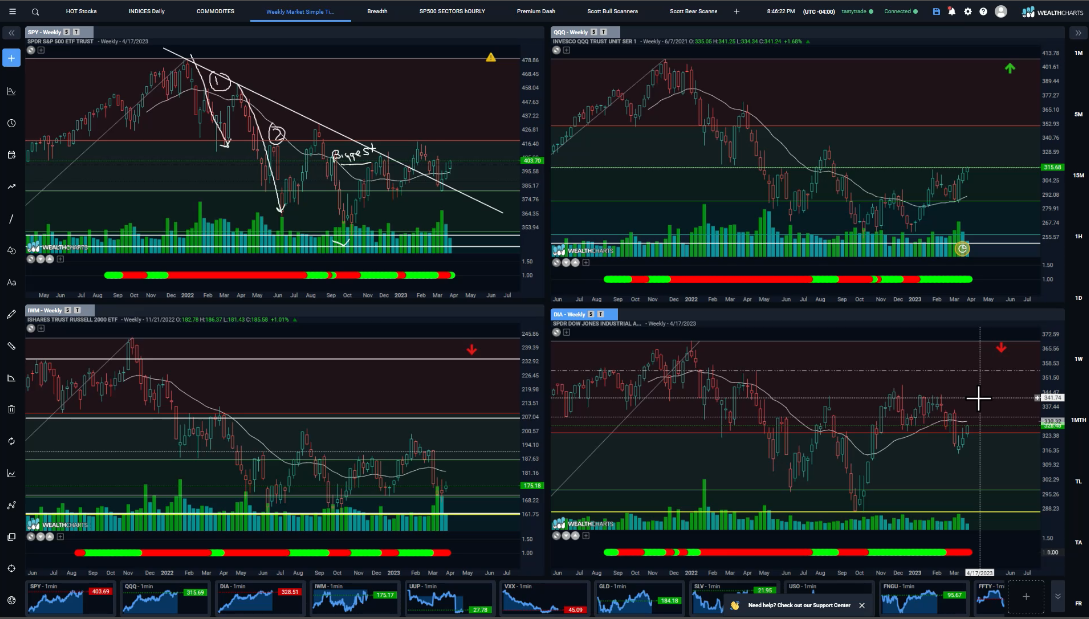Select the ruler measure tool
The width and height of the screenshot is (1089, 619).
[11, 346]
